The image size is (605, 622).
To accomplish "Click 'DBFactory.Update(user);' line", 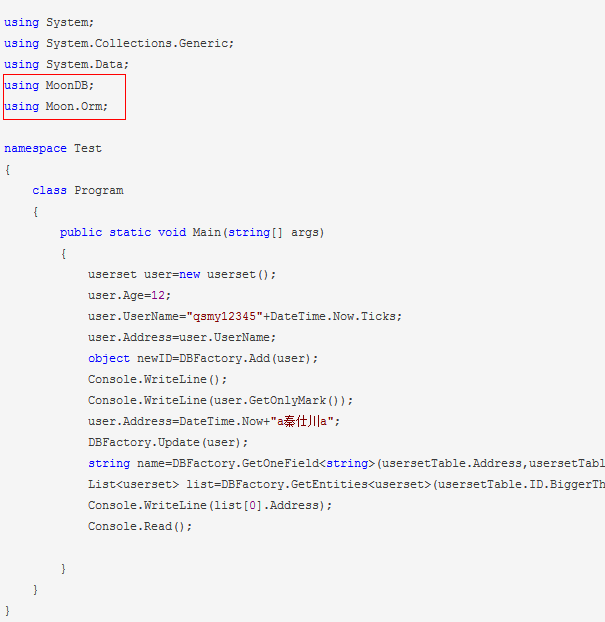I will pyautogui.click(x=168, y=443).
